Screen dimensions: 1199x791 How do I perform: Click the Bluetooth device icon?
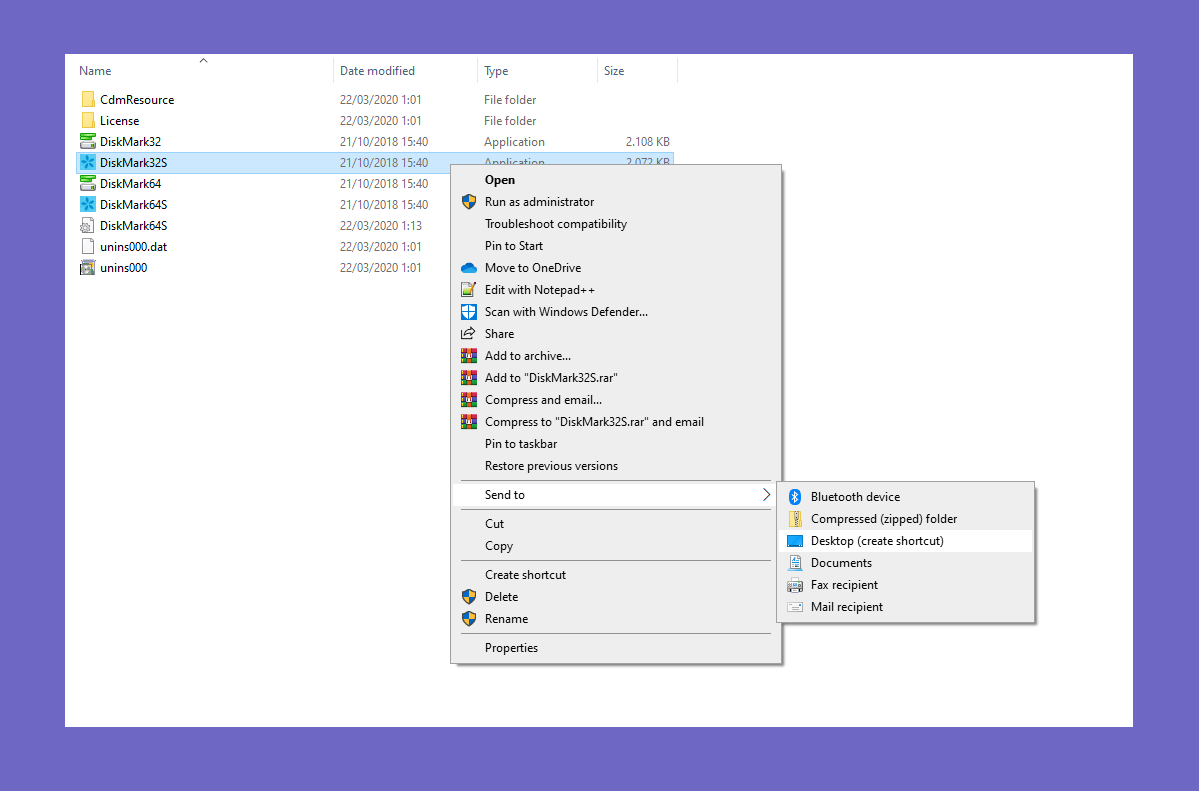[x=795, y=496]
